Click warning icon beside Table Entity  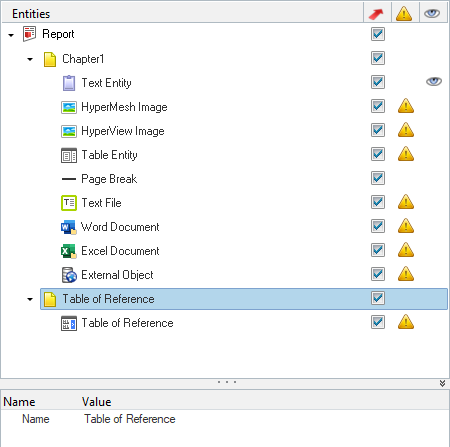[x=406, y=154]
